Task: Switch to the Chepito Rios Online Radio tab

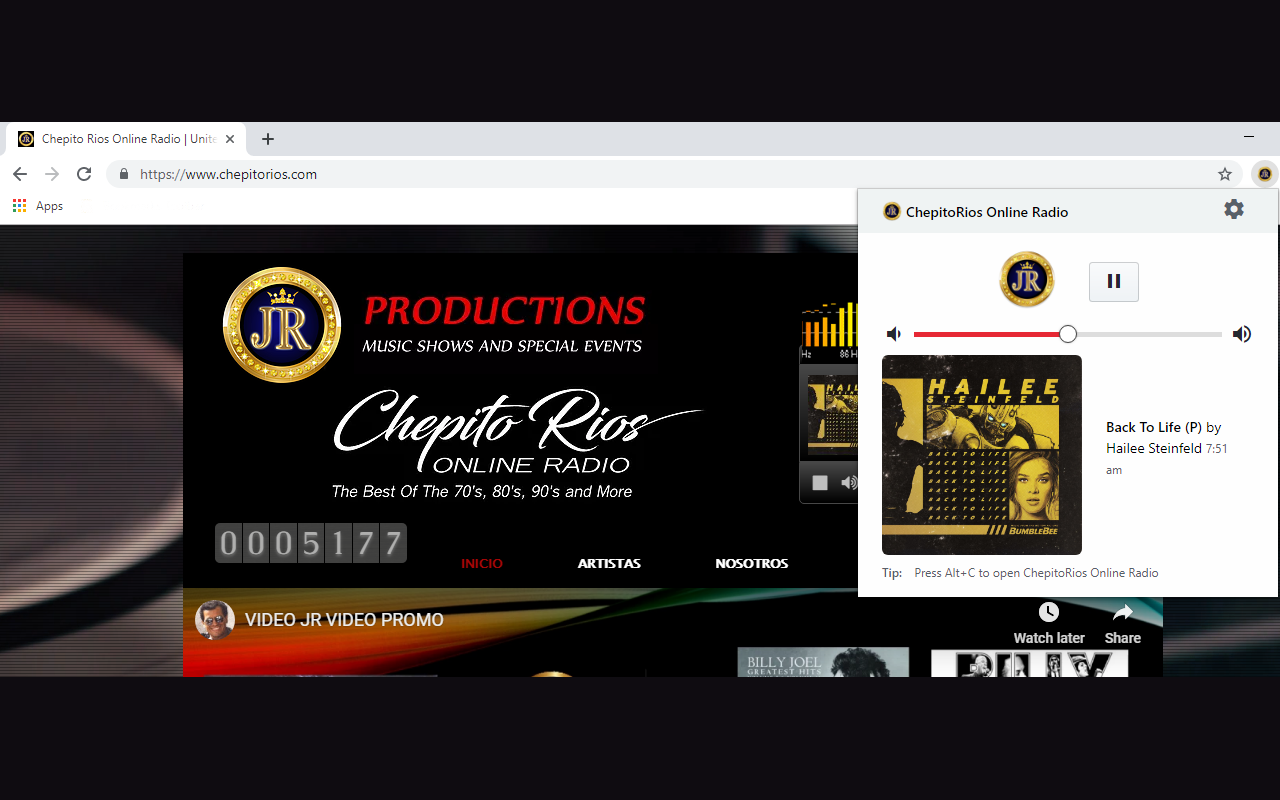Action: point(125,139)
